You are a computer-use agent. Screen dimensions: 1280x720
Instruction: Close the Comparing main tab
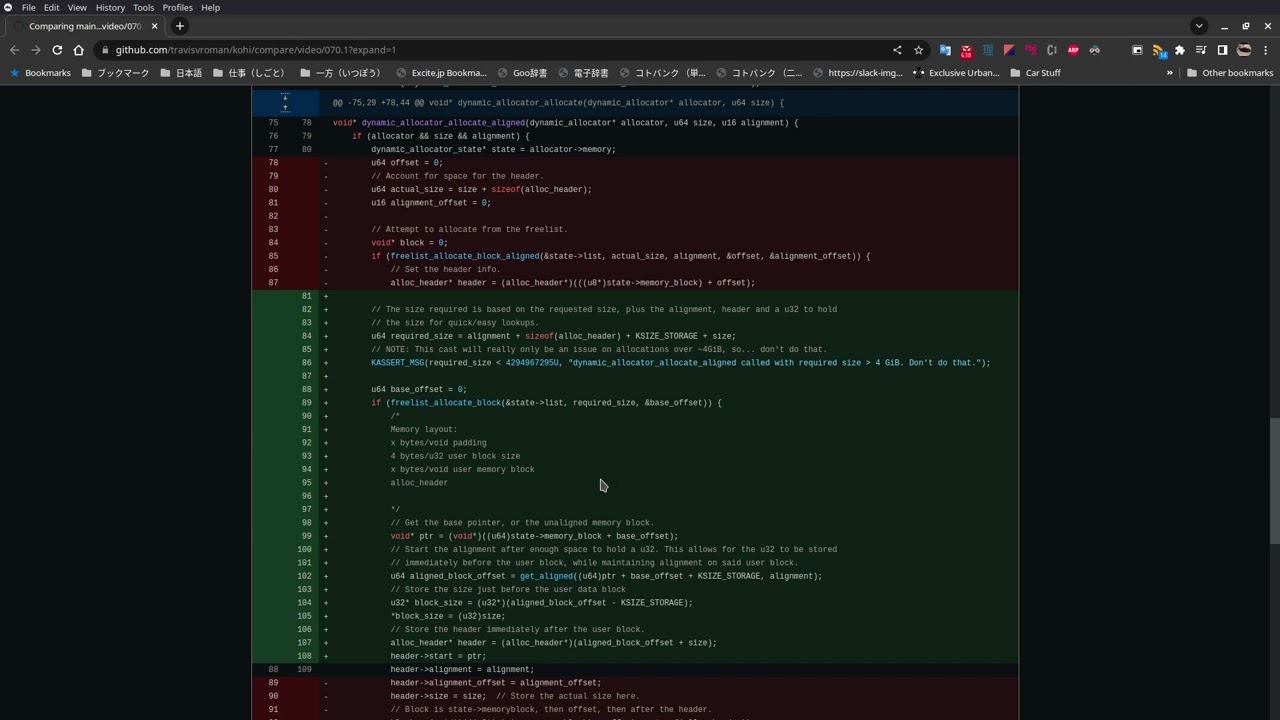coord(155,26)
